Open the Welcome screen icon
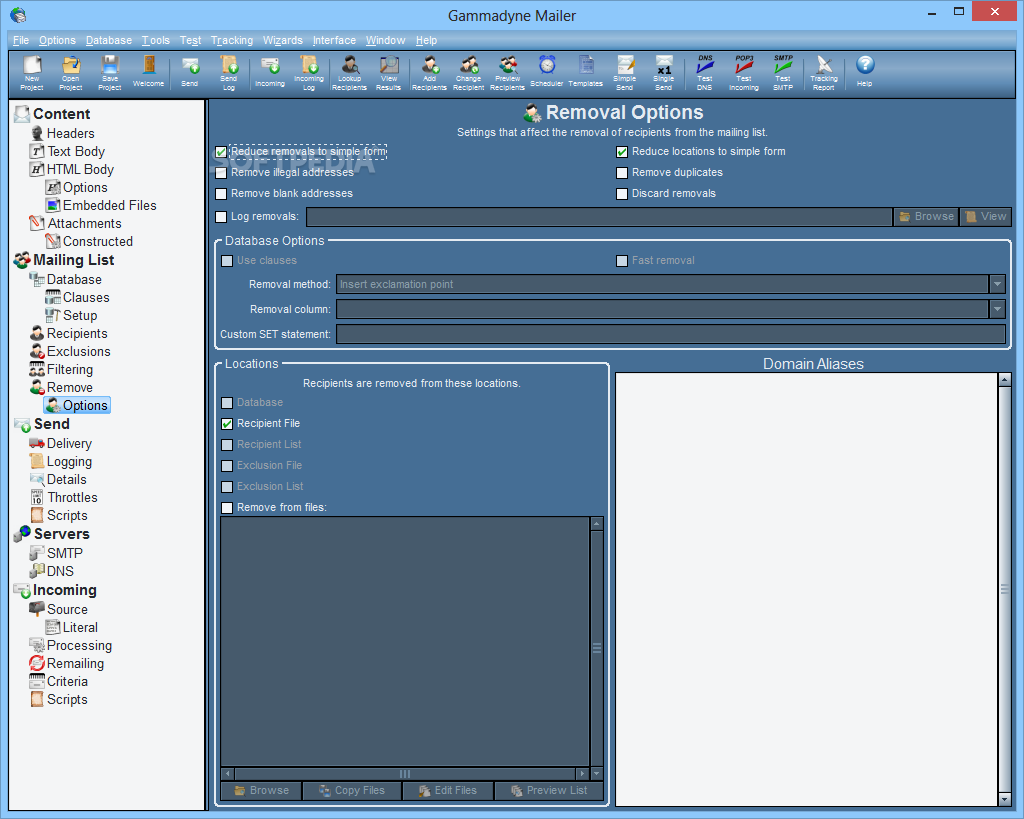This screenshot has height=819, width=1024. [149, 71]
